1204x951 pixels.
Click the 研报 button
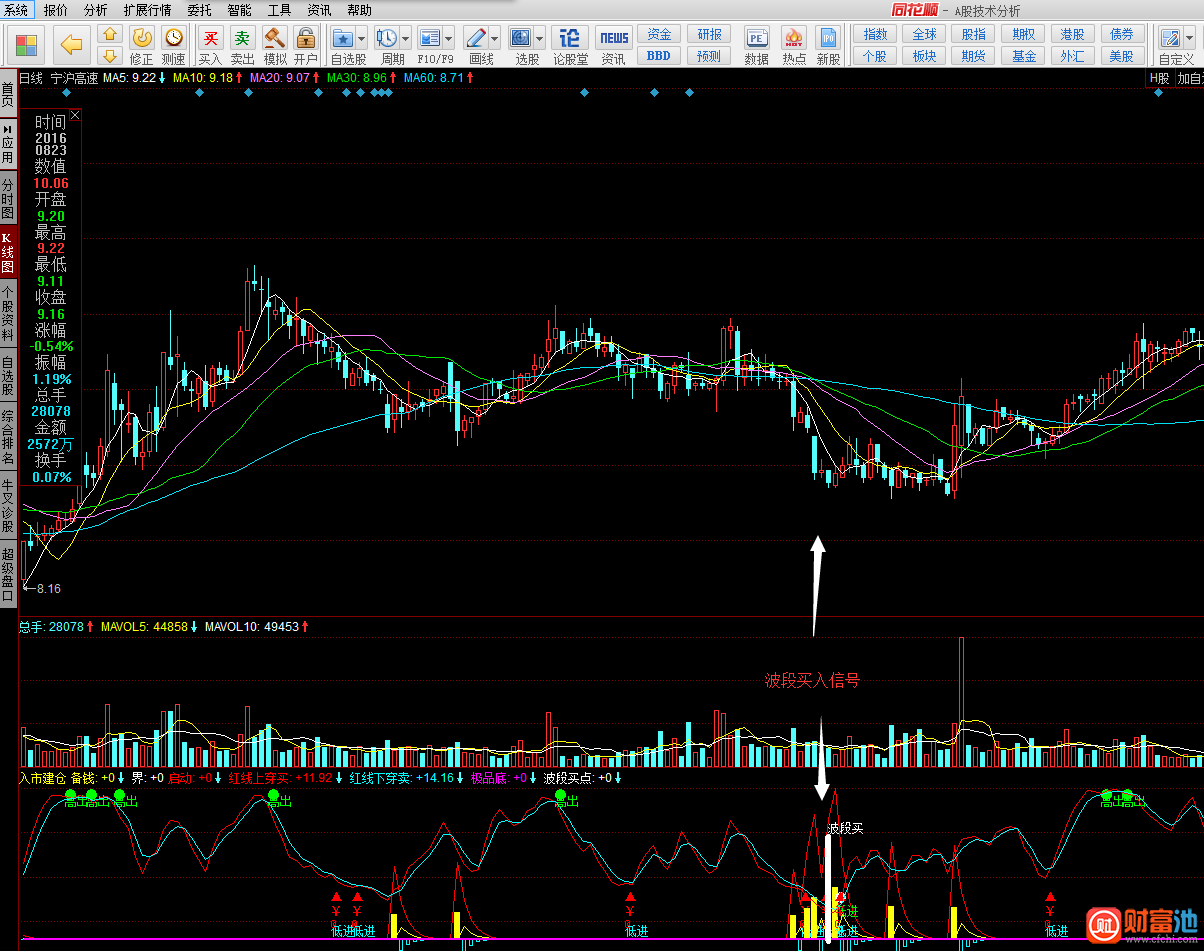[x=709, y=34]
